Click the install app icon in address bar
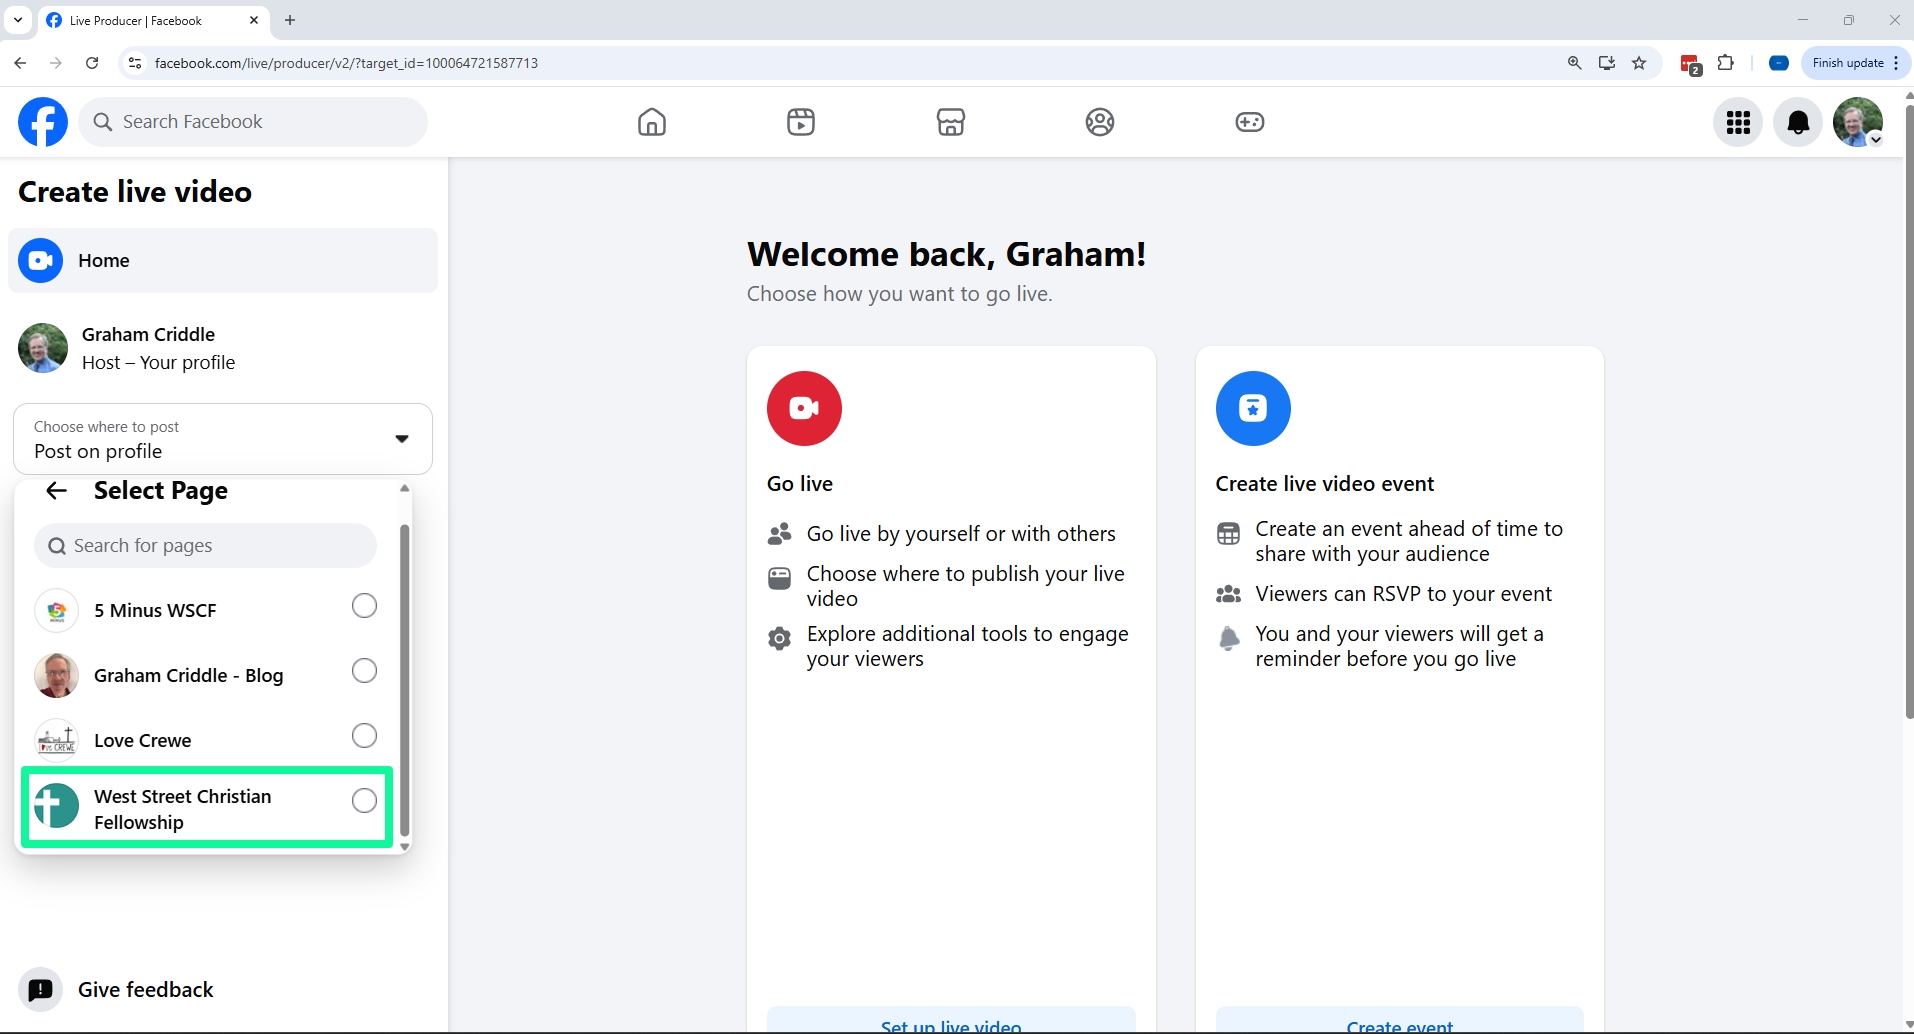Viewport: 1914px width, 1034px height. click(x=1607, y=63)
